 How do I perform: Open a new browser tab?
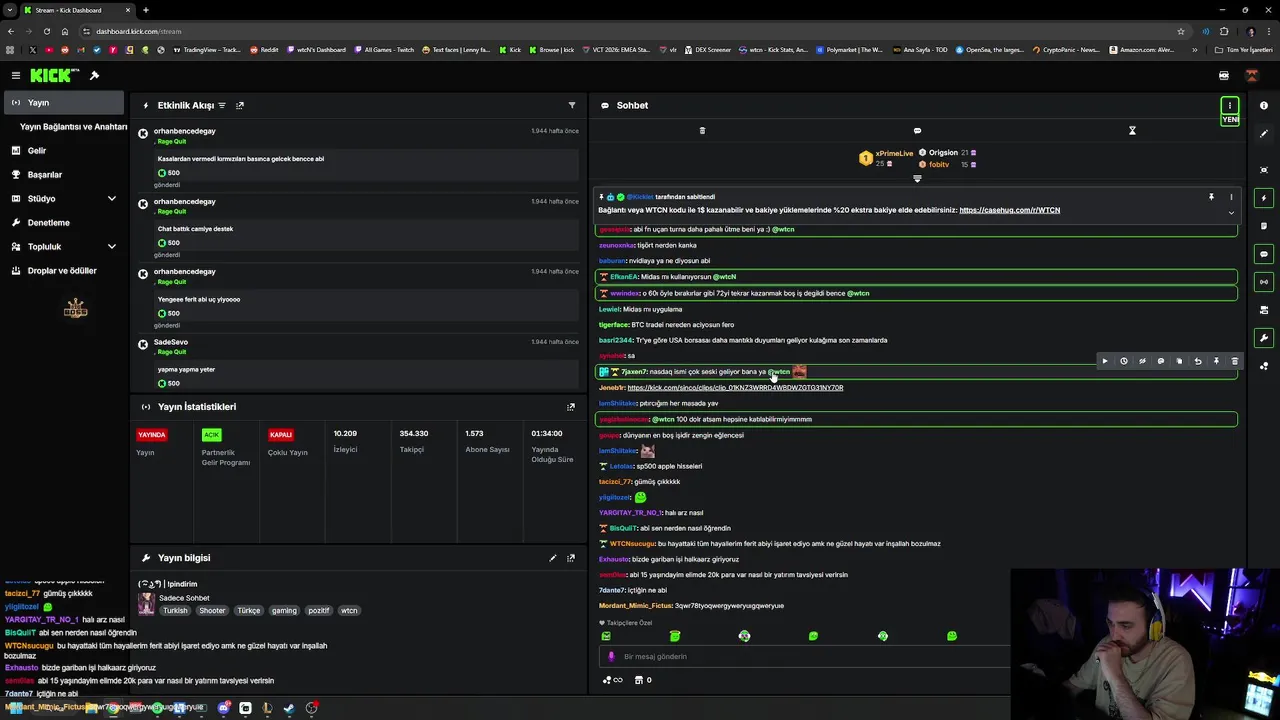(x=145, y=10)
